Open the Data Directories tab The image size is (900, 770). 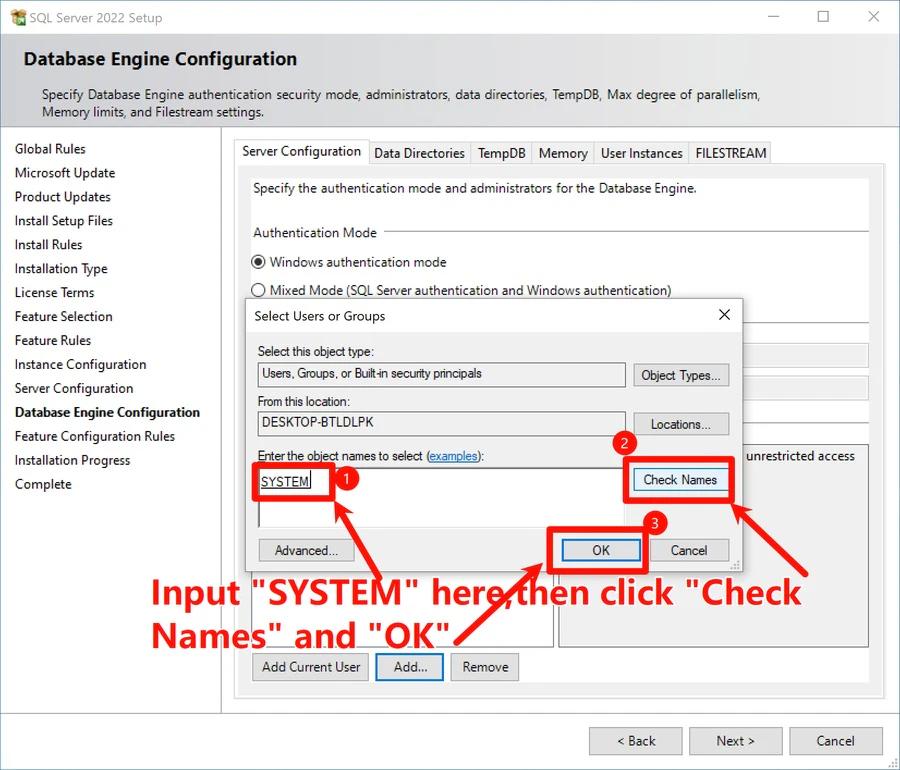coord(420,153)
